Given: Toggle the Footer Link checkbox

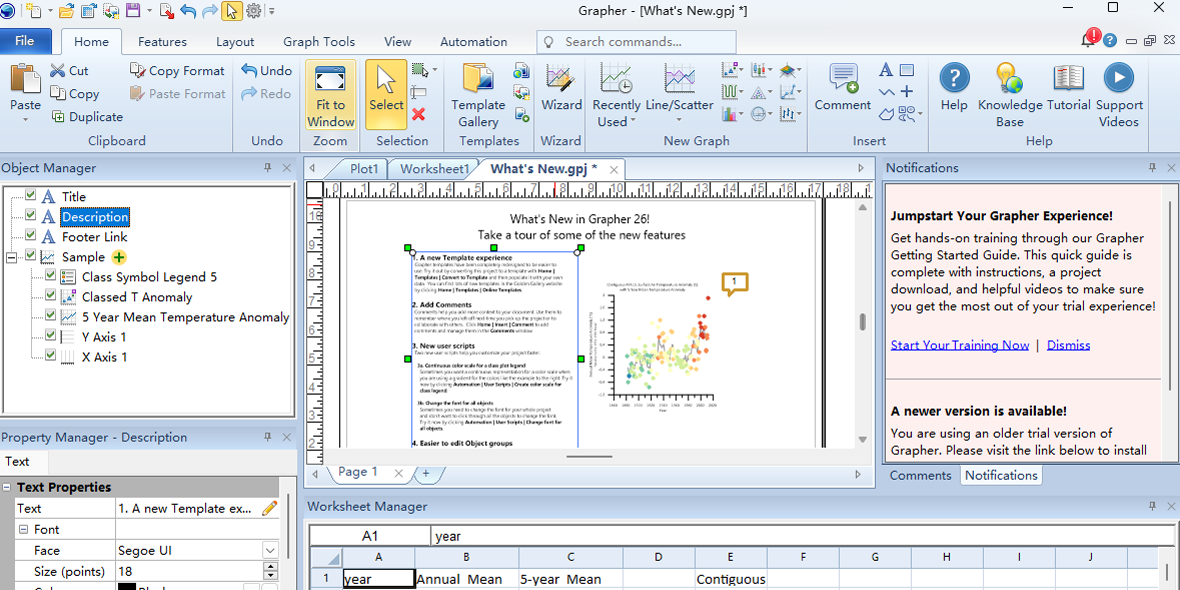Looking at the screenshot, I should 30,236.
